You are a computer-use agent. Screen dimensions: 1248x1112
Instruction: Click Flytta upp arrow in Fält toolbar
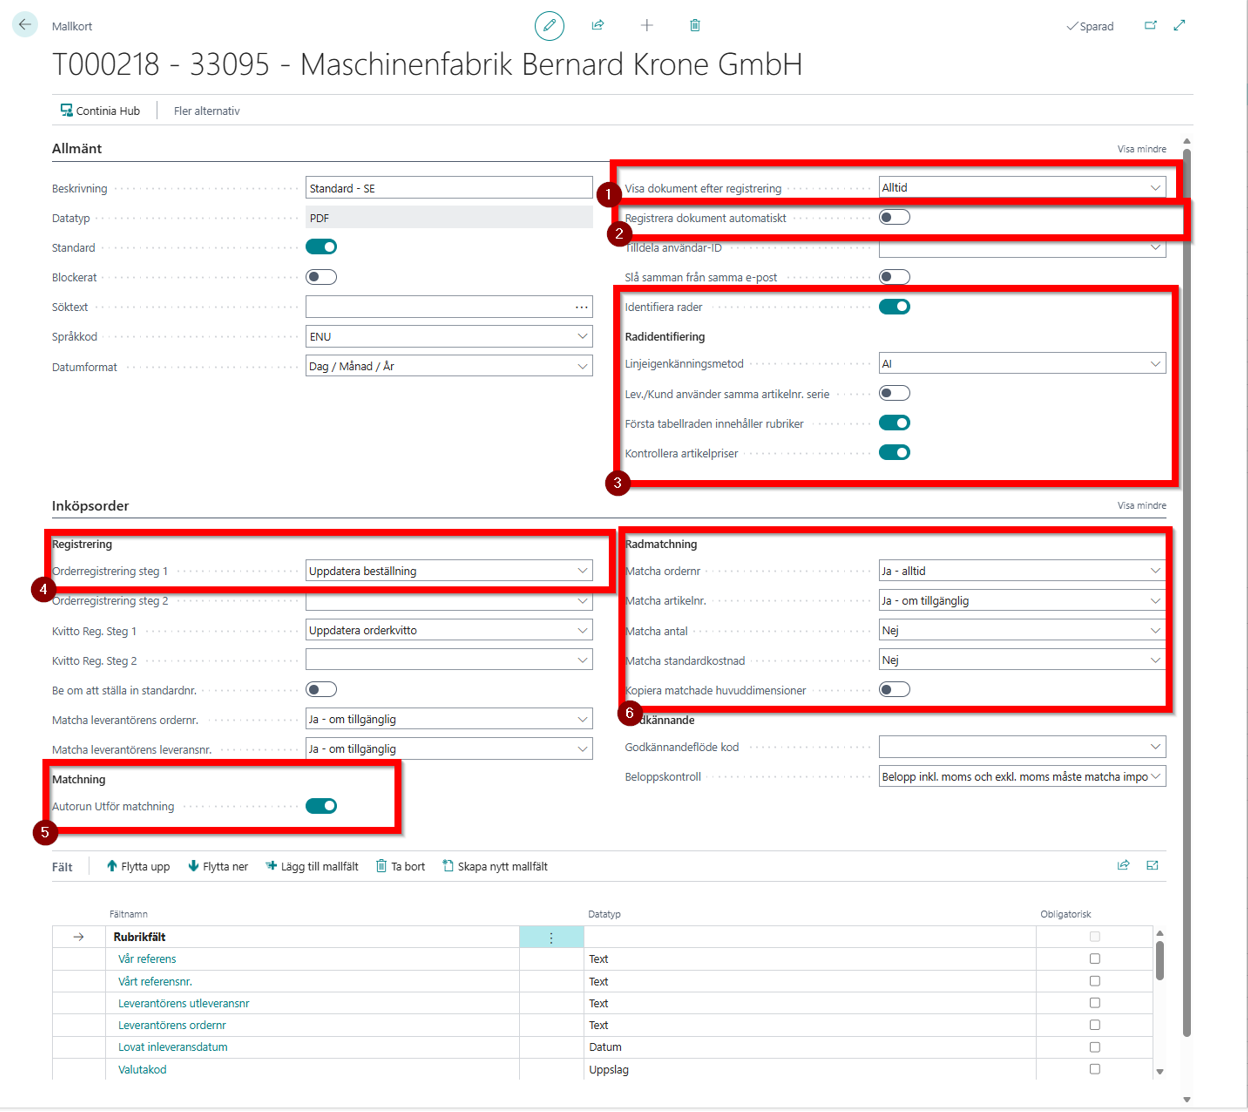(x=138, y=867)
